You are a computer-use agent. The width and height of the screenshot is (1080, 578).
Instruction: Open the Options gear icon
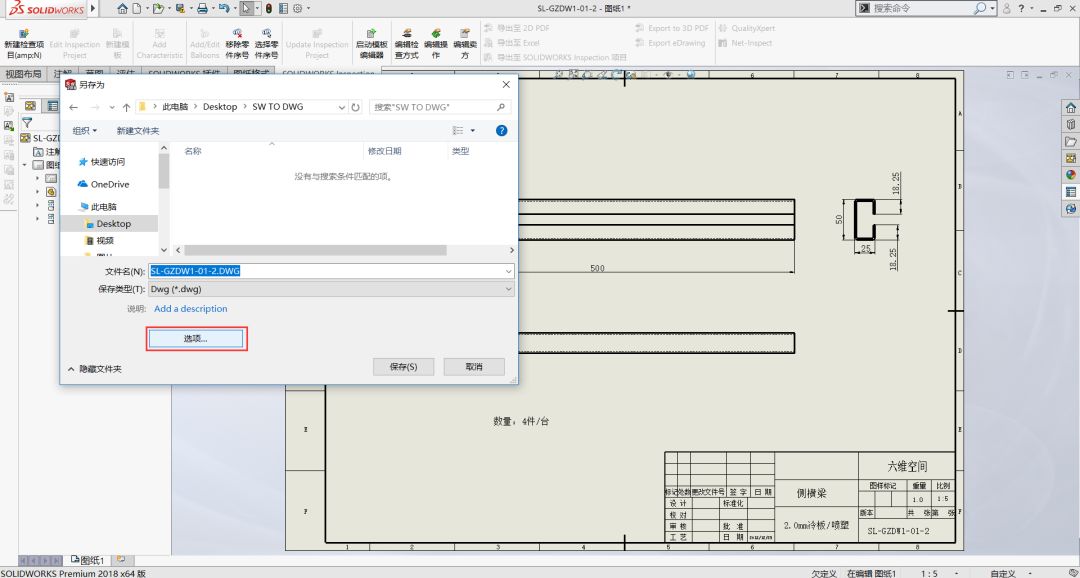[x=298, y=8]
